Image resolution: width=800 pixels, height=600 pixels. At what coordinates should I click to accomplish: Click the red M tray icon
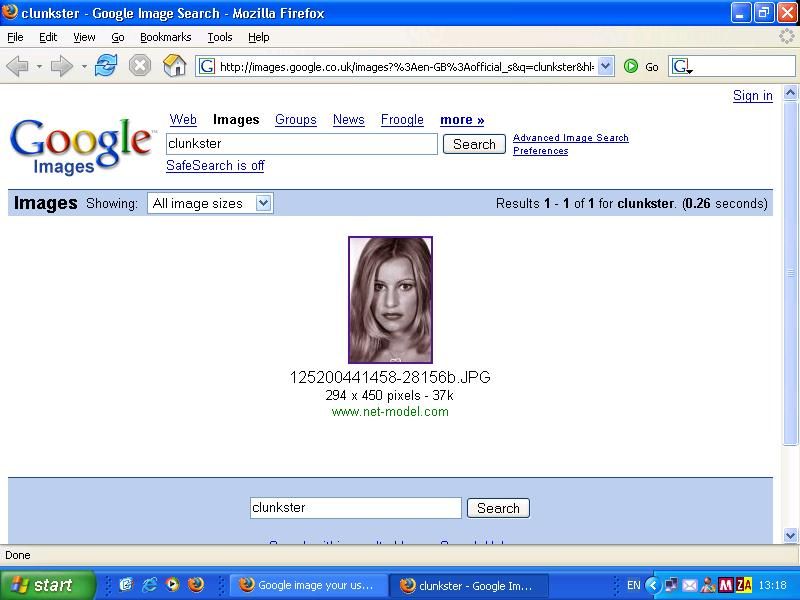pos(726,585)
